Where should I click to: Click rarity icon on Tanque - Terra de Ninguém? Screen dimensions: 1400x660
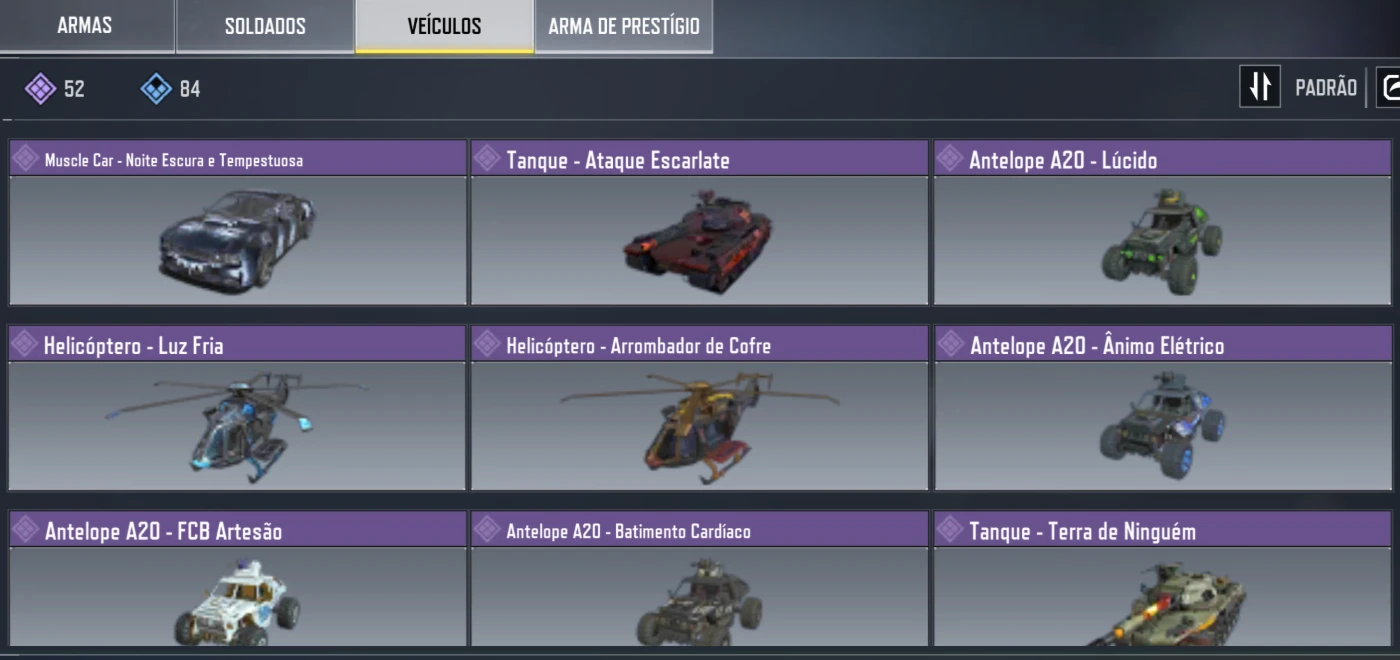click(950, 530)
